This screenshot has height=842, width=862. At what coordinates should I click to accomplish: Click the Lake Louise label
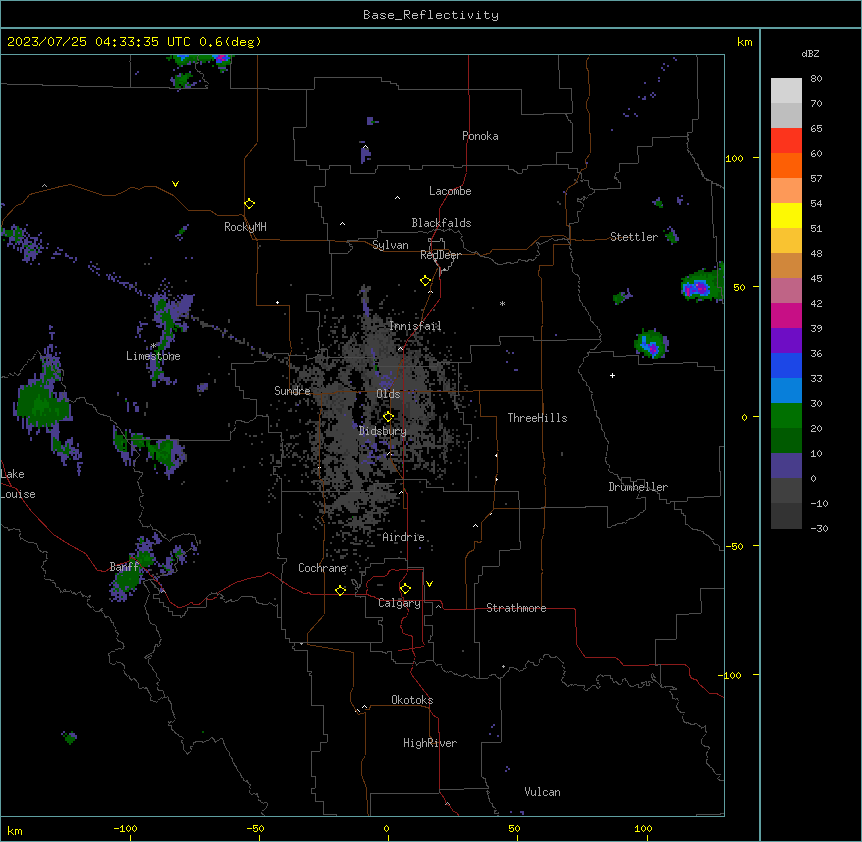coord(18,484)
